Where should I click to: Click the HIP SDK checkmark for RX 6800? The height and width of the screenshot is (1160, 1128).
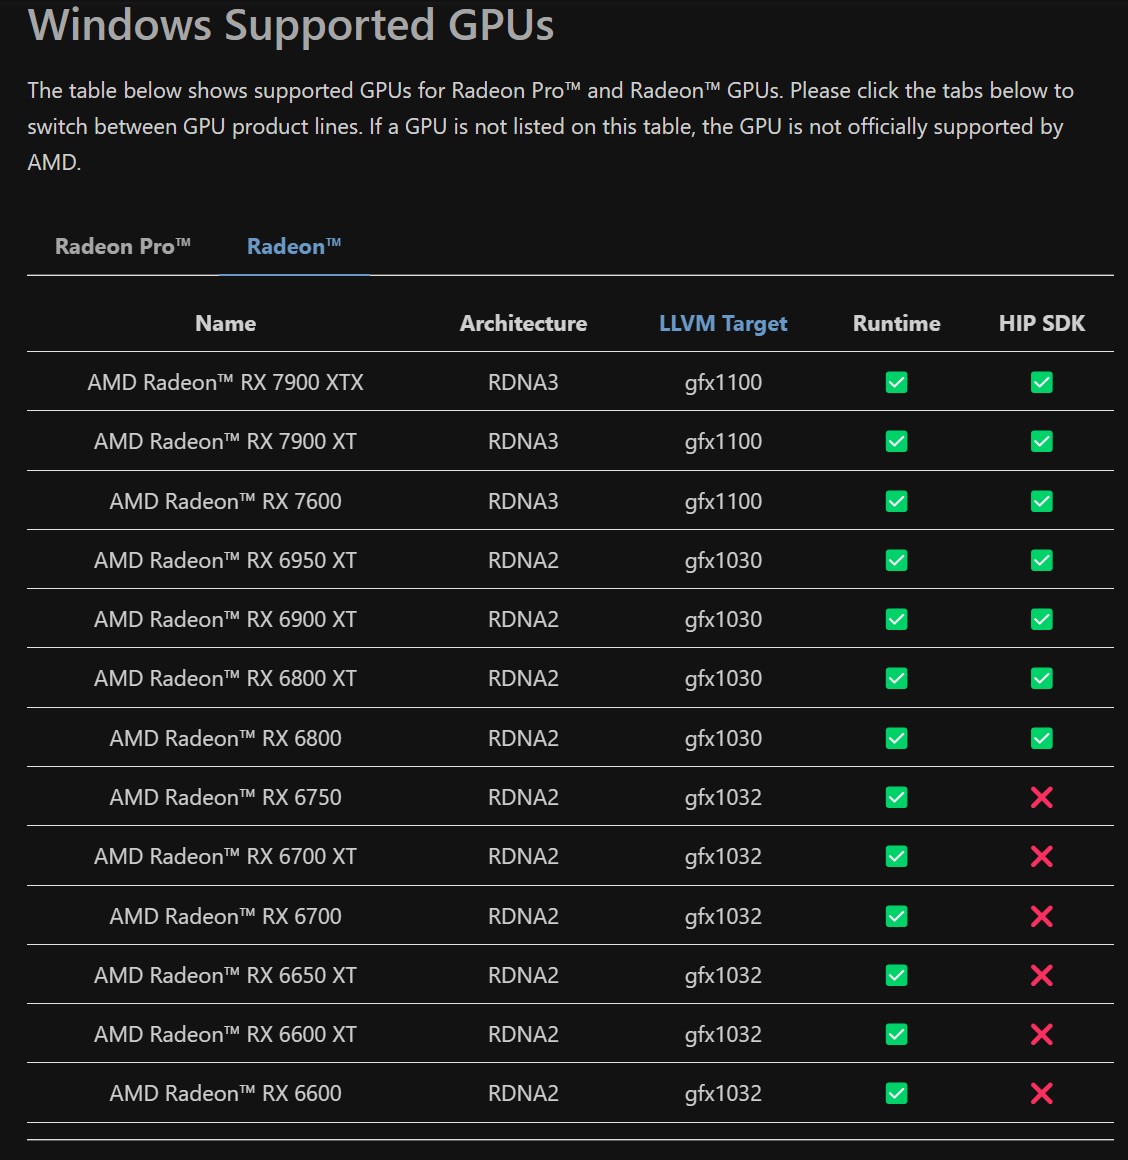point(1042,738)
